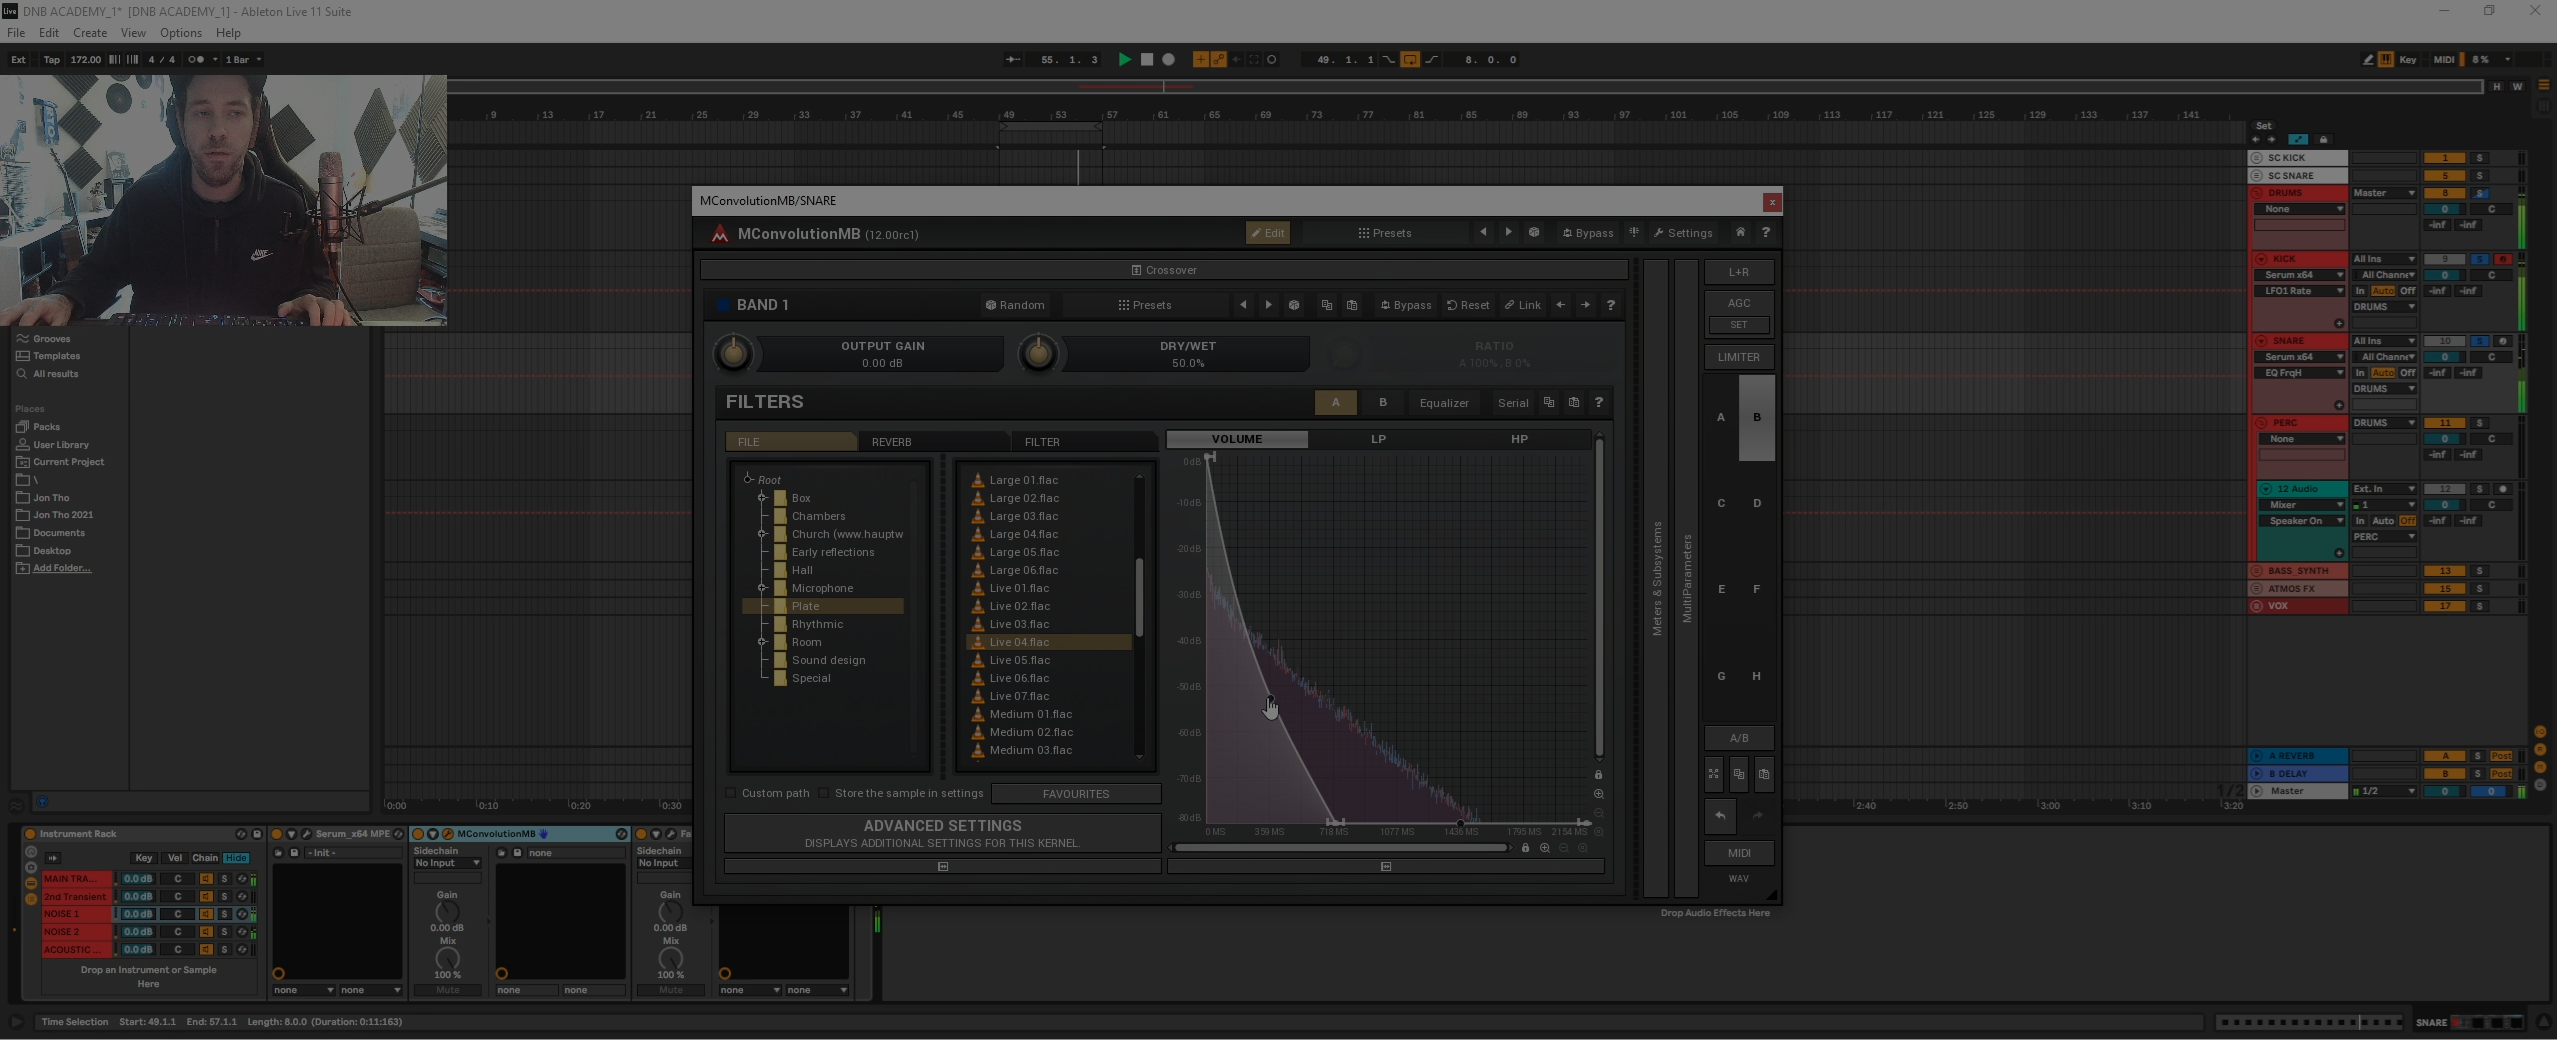This screenshot has width=2557, height=1040.
Task: Expand the Microphone folder in the file tree
Action: point(762,588)
